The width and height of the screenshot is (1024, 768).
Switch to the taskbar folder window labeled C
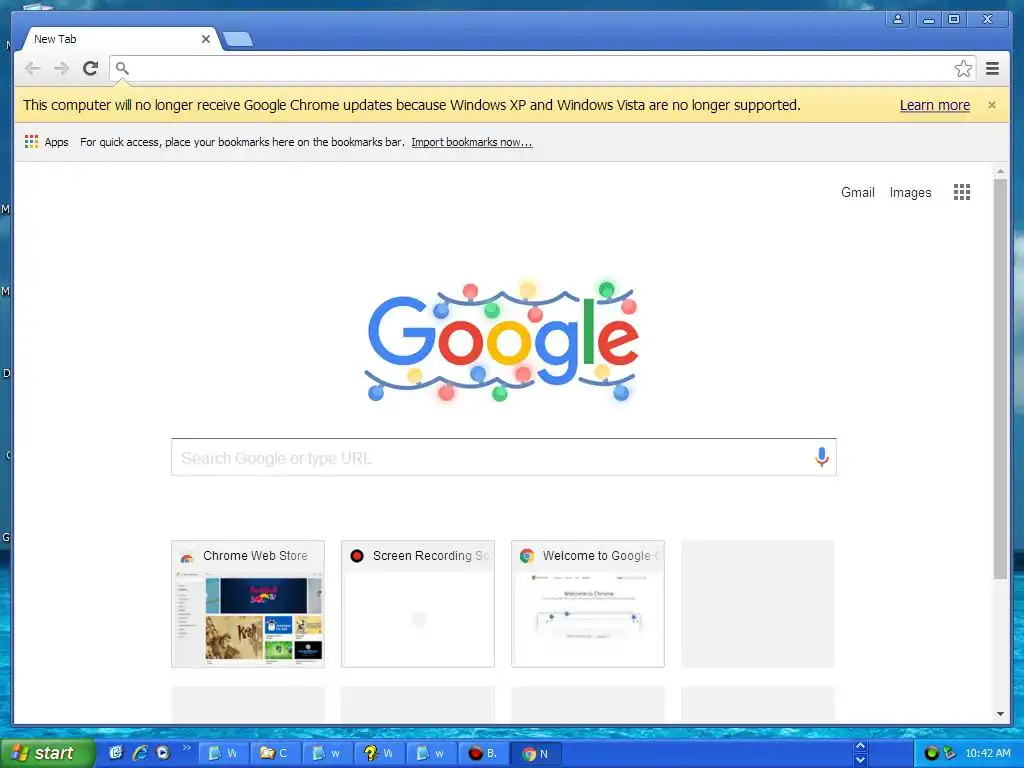275,754
